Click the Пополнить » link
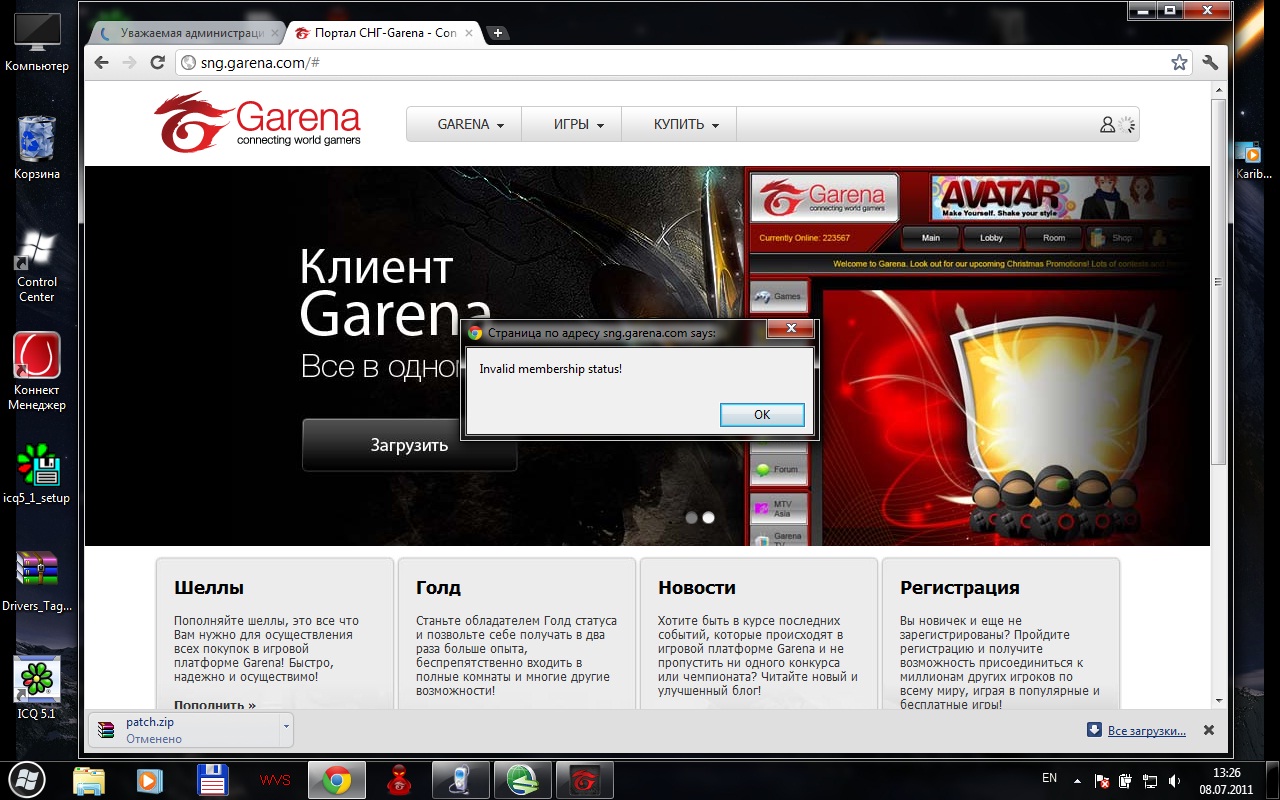This screenshot has width=1280, height=800. pos(215,704)
